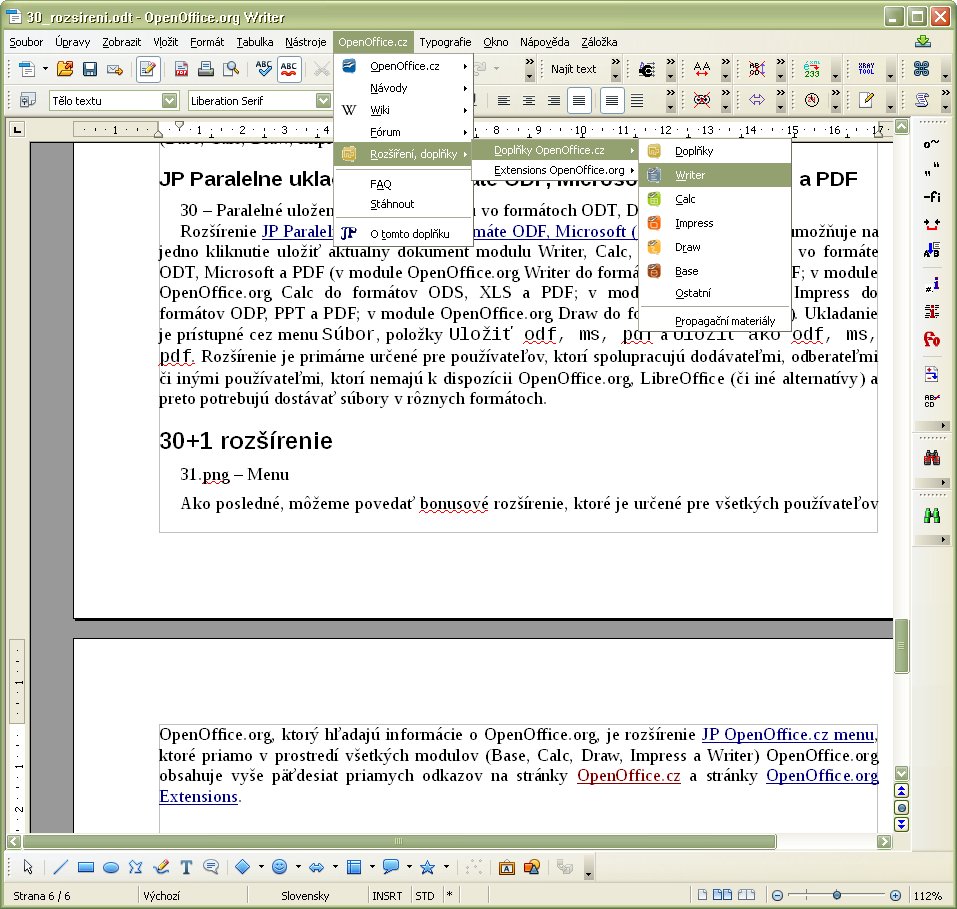This screenshot has height=909, width=957.
Task: Insert a Stars shape
Action: [428, 867]
